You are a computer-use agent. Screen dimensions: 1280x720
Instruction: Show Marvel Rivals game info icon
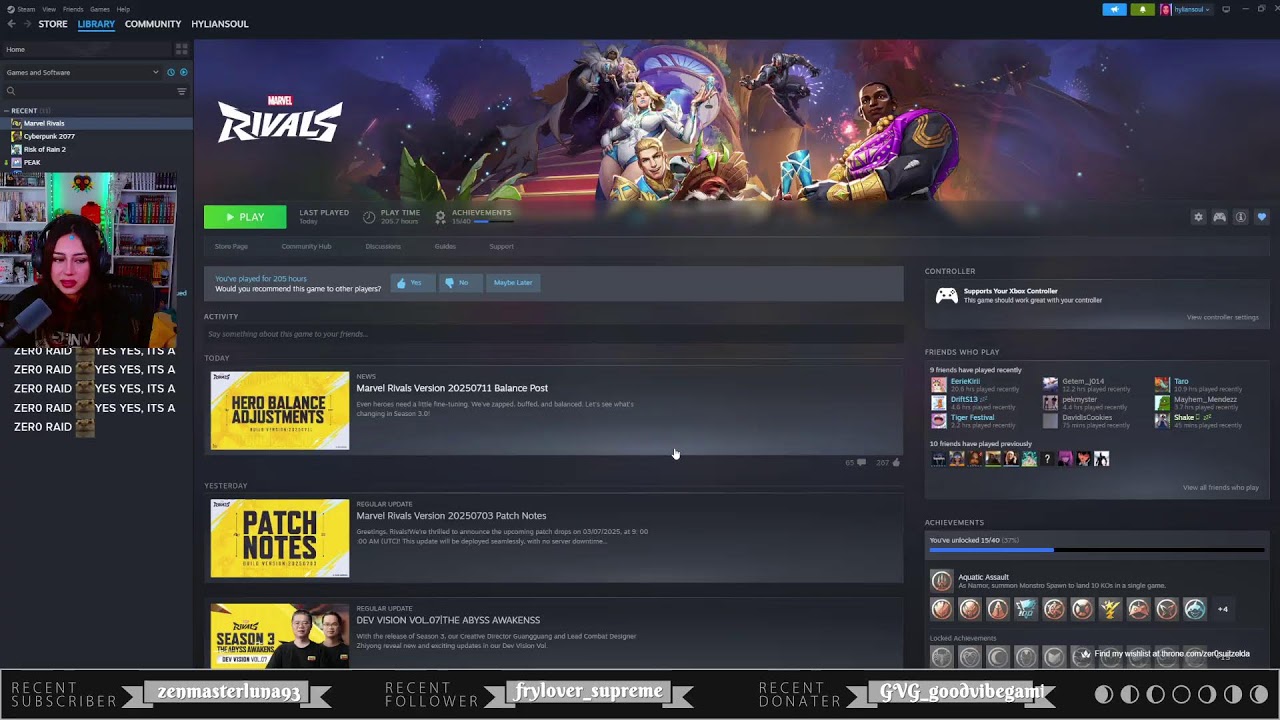pyautogui.click(x=1240, y=217)
